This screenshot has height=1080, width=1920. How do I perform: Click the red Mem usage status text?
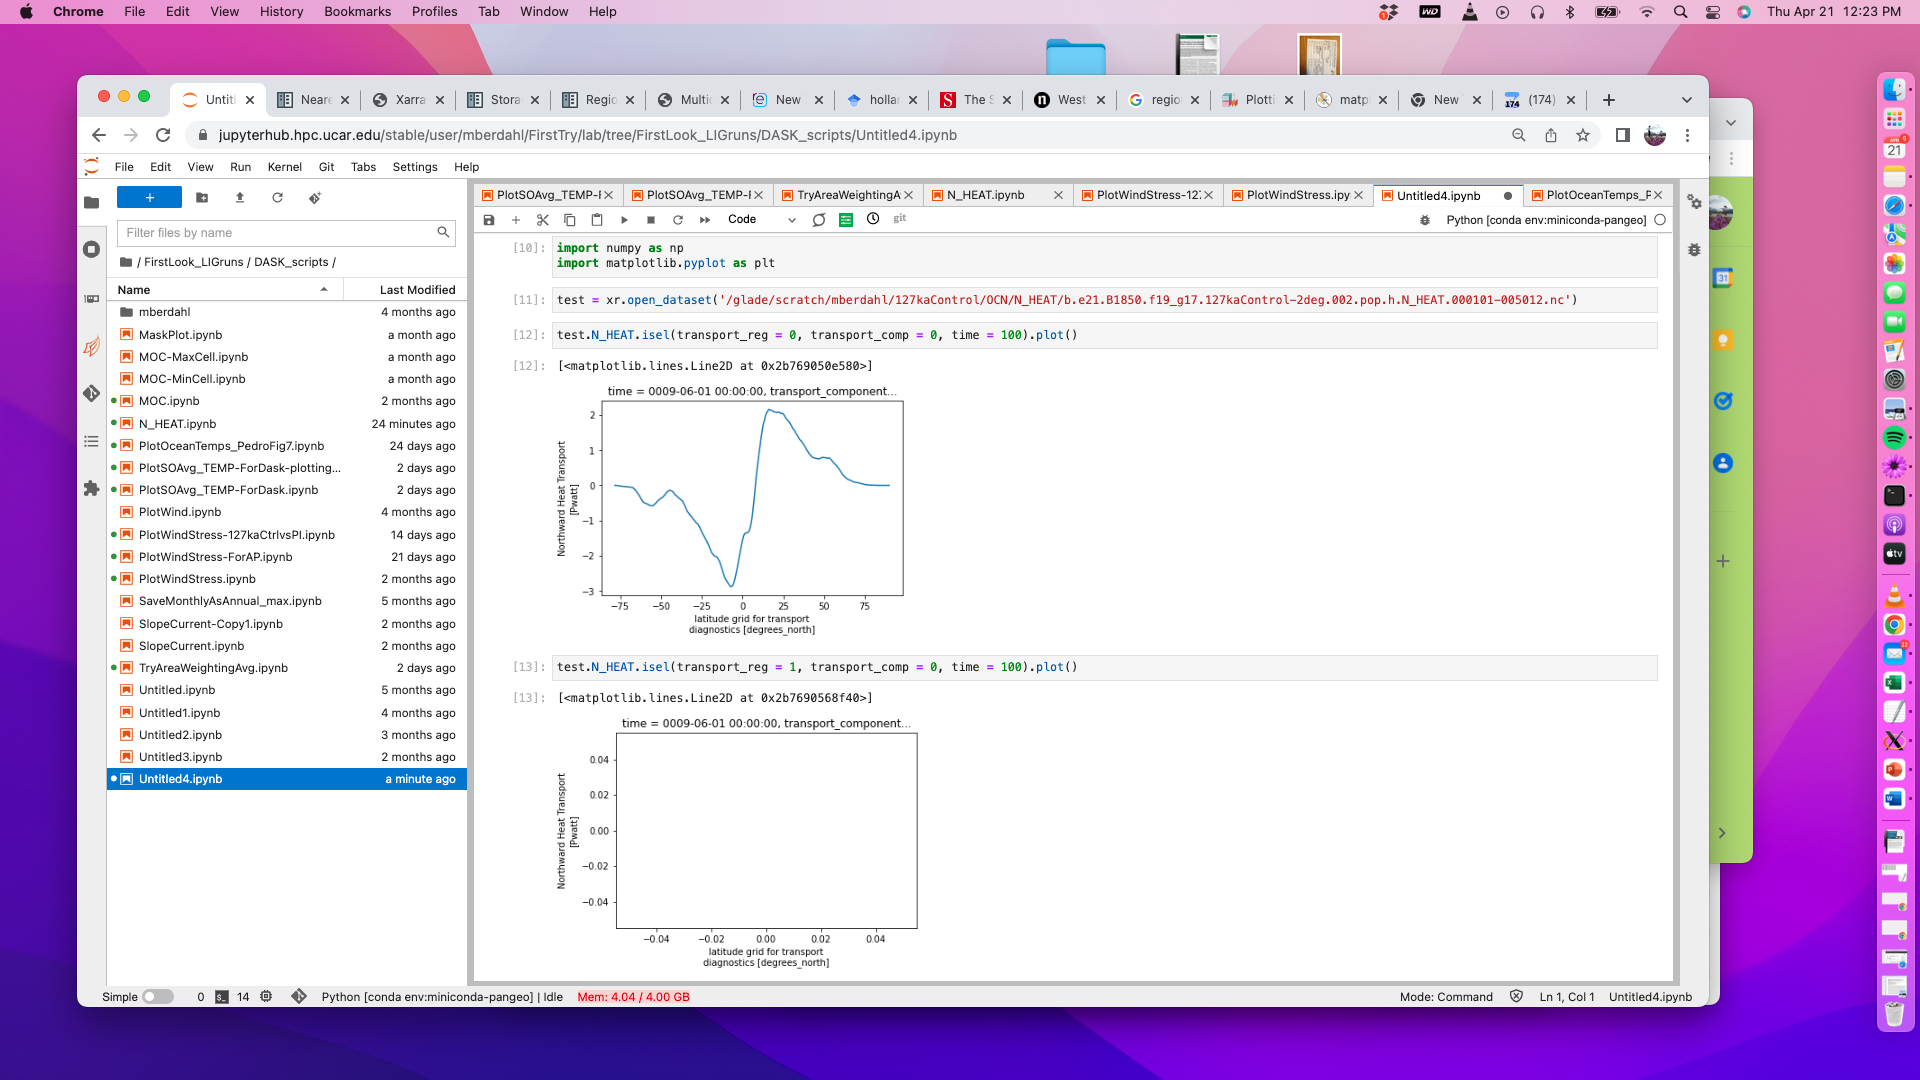point(633,997)
